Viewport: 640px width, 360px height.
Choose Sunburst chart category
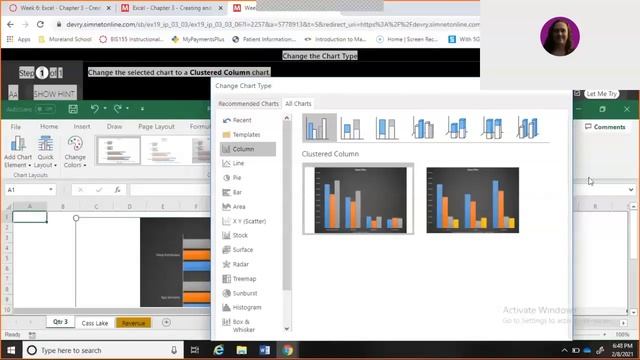click(240, 293)
